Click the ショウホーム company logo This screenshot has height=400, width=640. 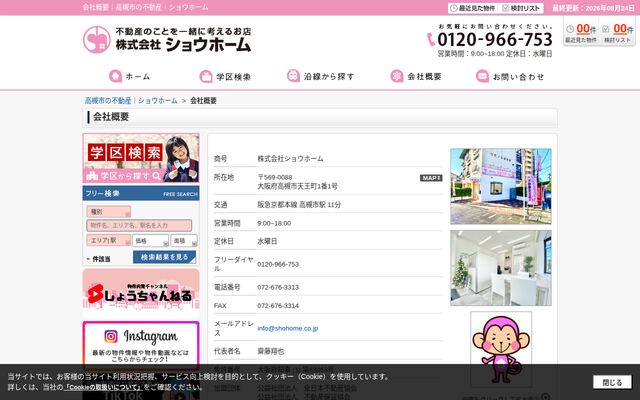(167, 40)
